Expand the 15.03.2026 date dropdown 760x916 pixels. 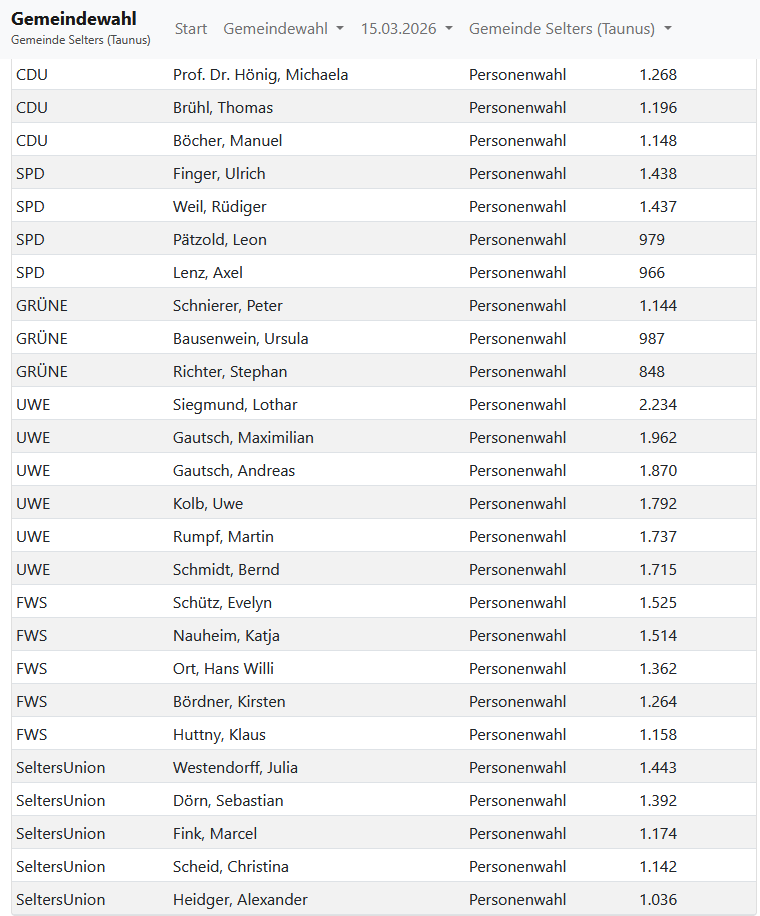tap(406, 29)
